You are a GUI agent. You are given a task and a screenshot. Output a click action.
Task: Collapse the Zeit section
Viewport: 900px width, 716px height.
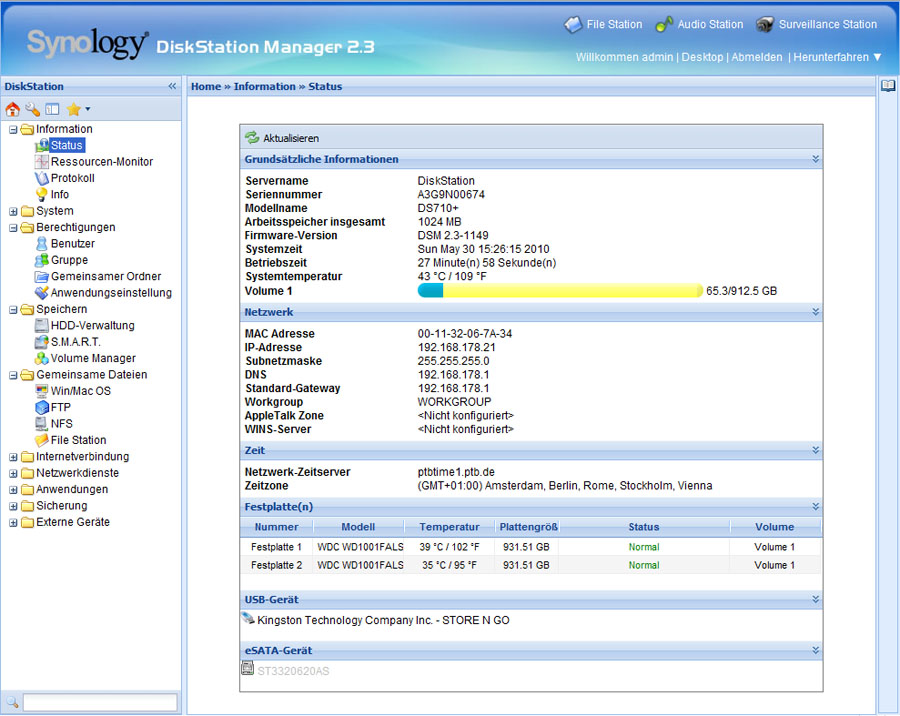[x=816, y=450]
